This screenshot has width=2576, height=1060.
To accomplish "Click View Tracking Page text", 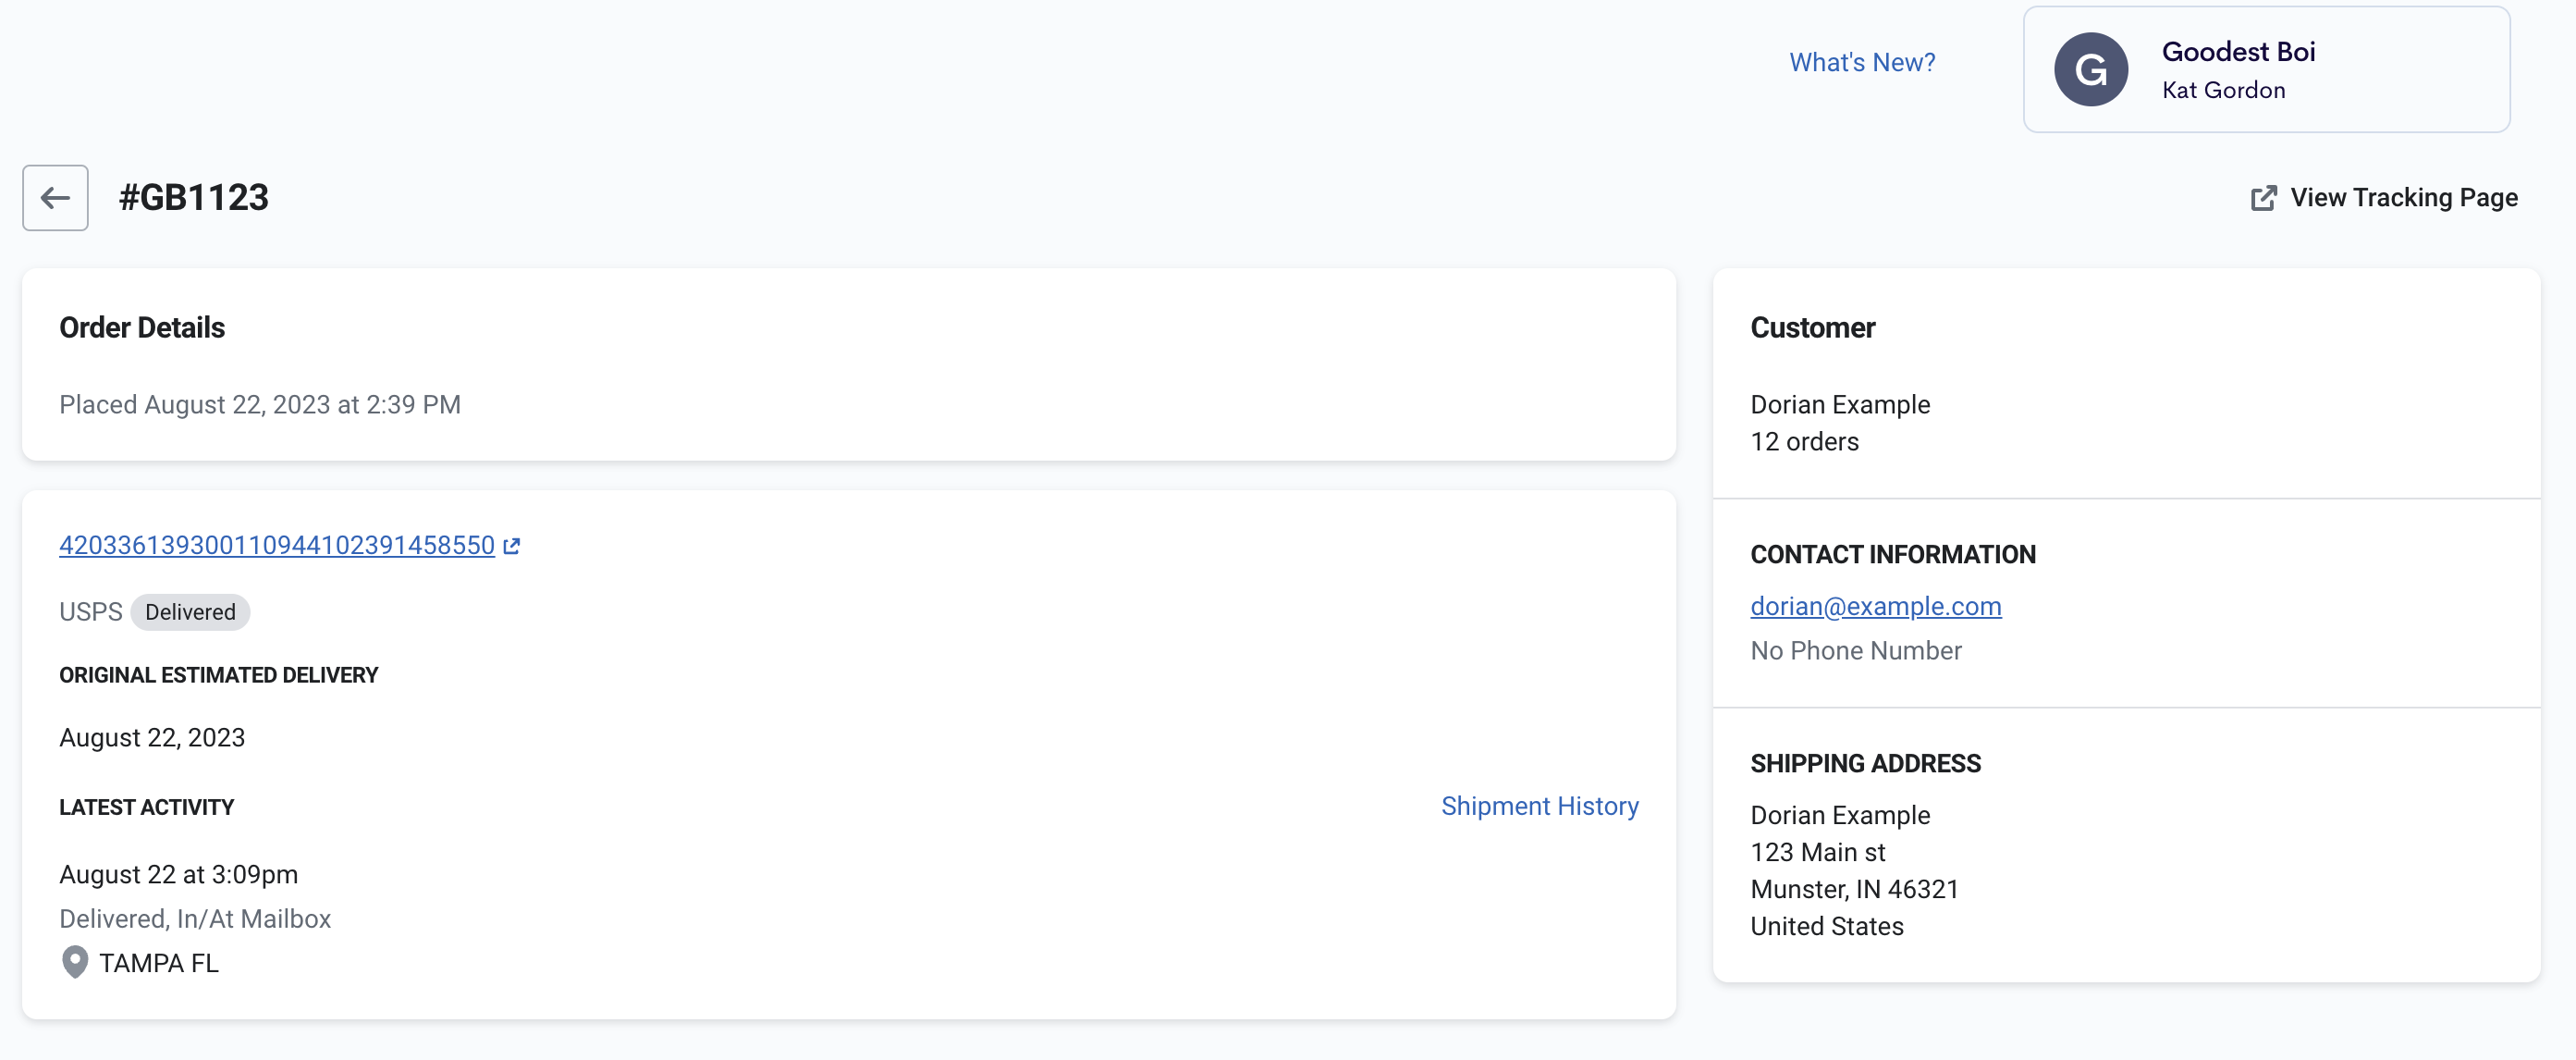I will [2403, 197].
